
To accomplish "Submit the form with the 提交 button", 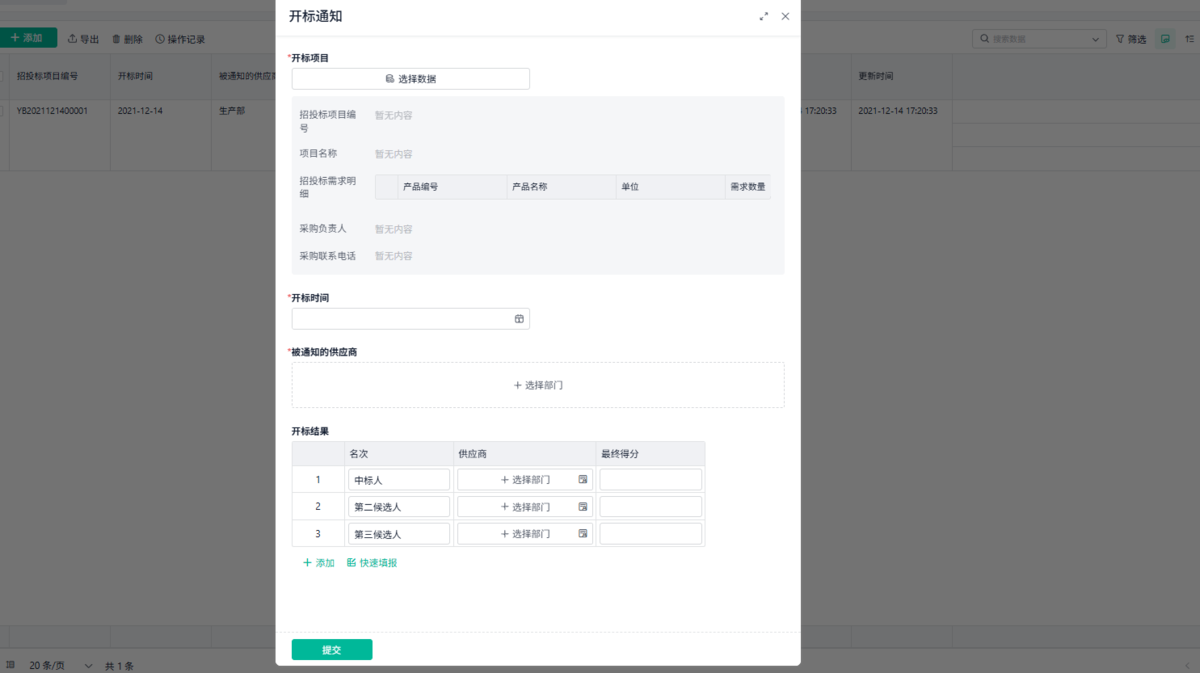I will [332, 650].
